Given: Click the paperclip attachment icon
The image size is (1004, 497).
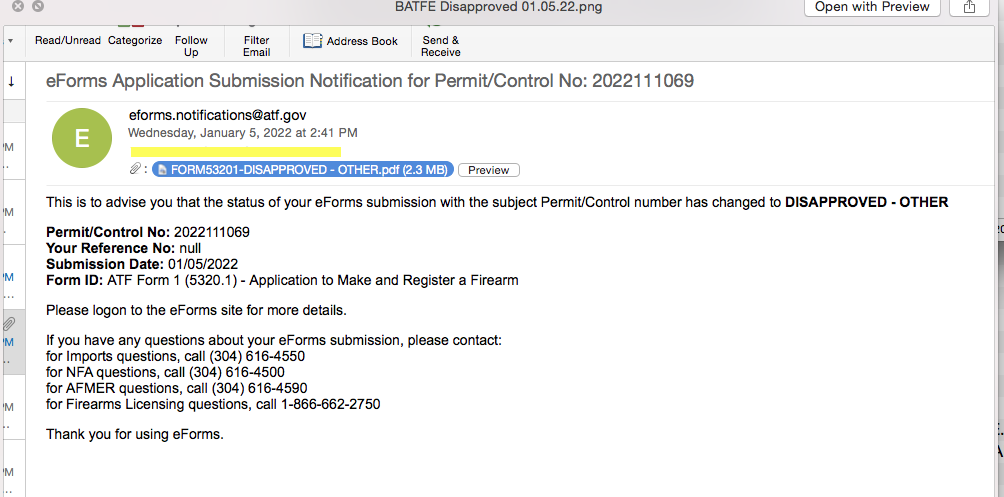Looking at the screenshot, I should pyautogui.click(x=135, y=169).
